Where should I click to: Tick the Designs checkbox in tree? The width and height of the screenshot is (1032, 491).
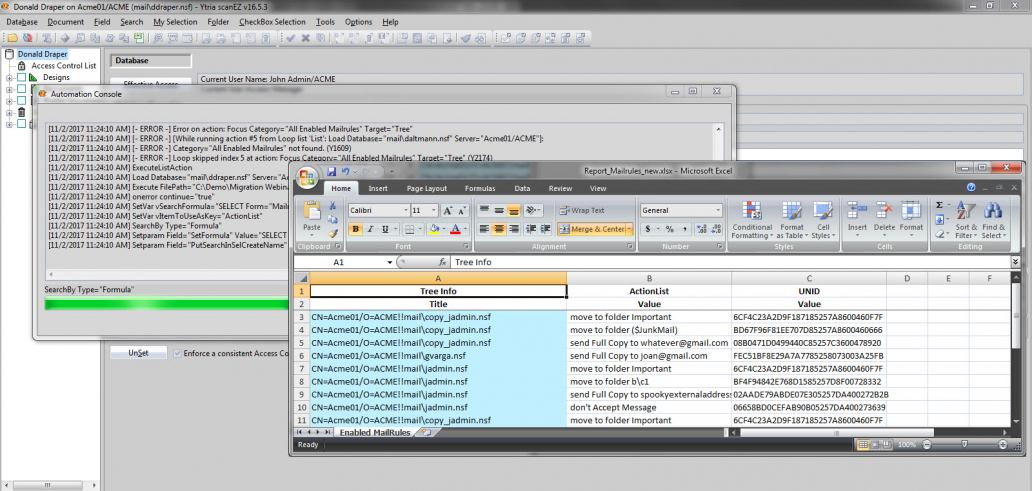22,78
